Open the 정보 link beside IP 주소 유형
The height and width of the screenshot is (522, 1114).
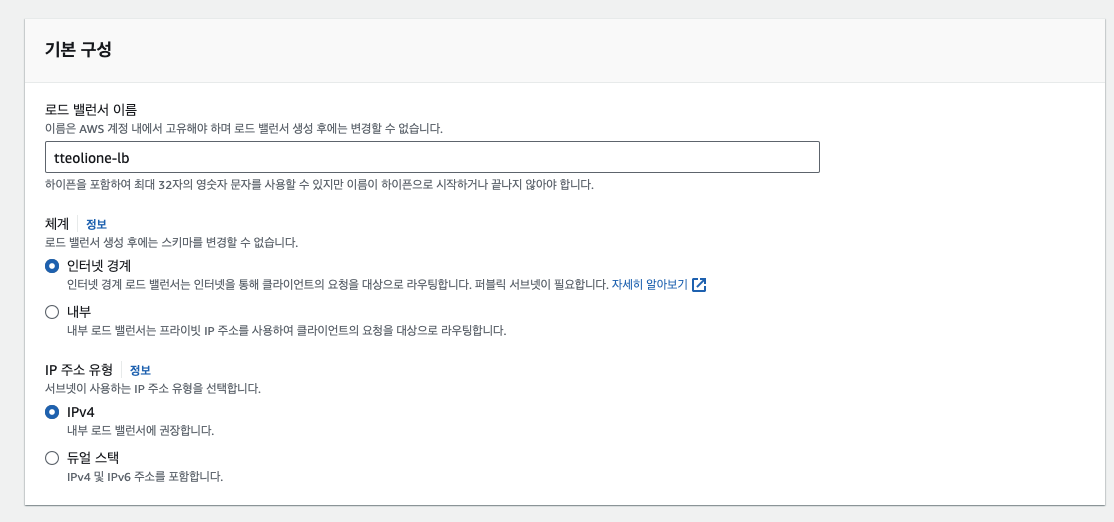(x=140, y=370)
